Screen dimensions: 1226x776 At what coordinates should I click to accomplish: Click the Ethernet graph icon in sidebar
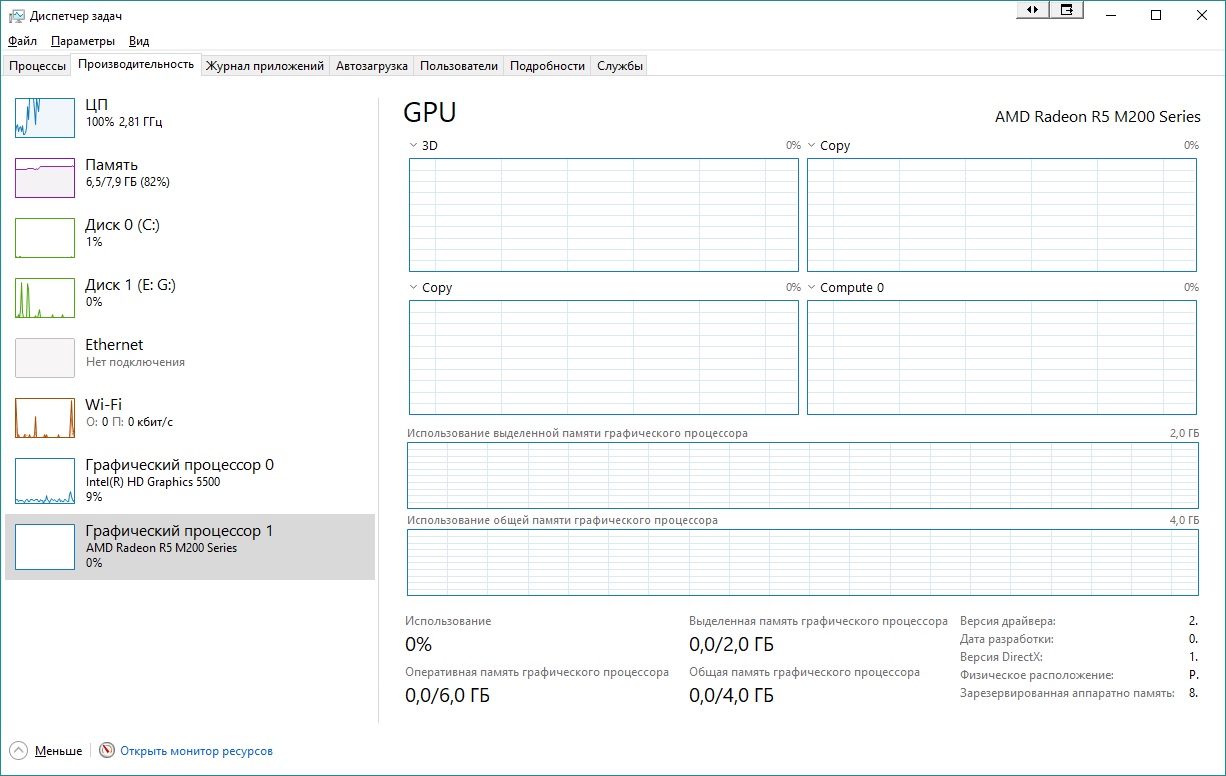[x=45, y=357]
